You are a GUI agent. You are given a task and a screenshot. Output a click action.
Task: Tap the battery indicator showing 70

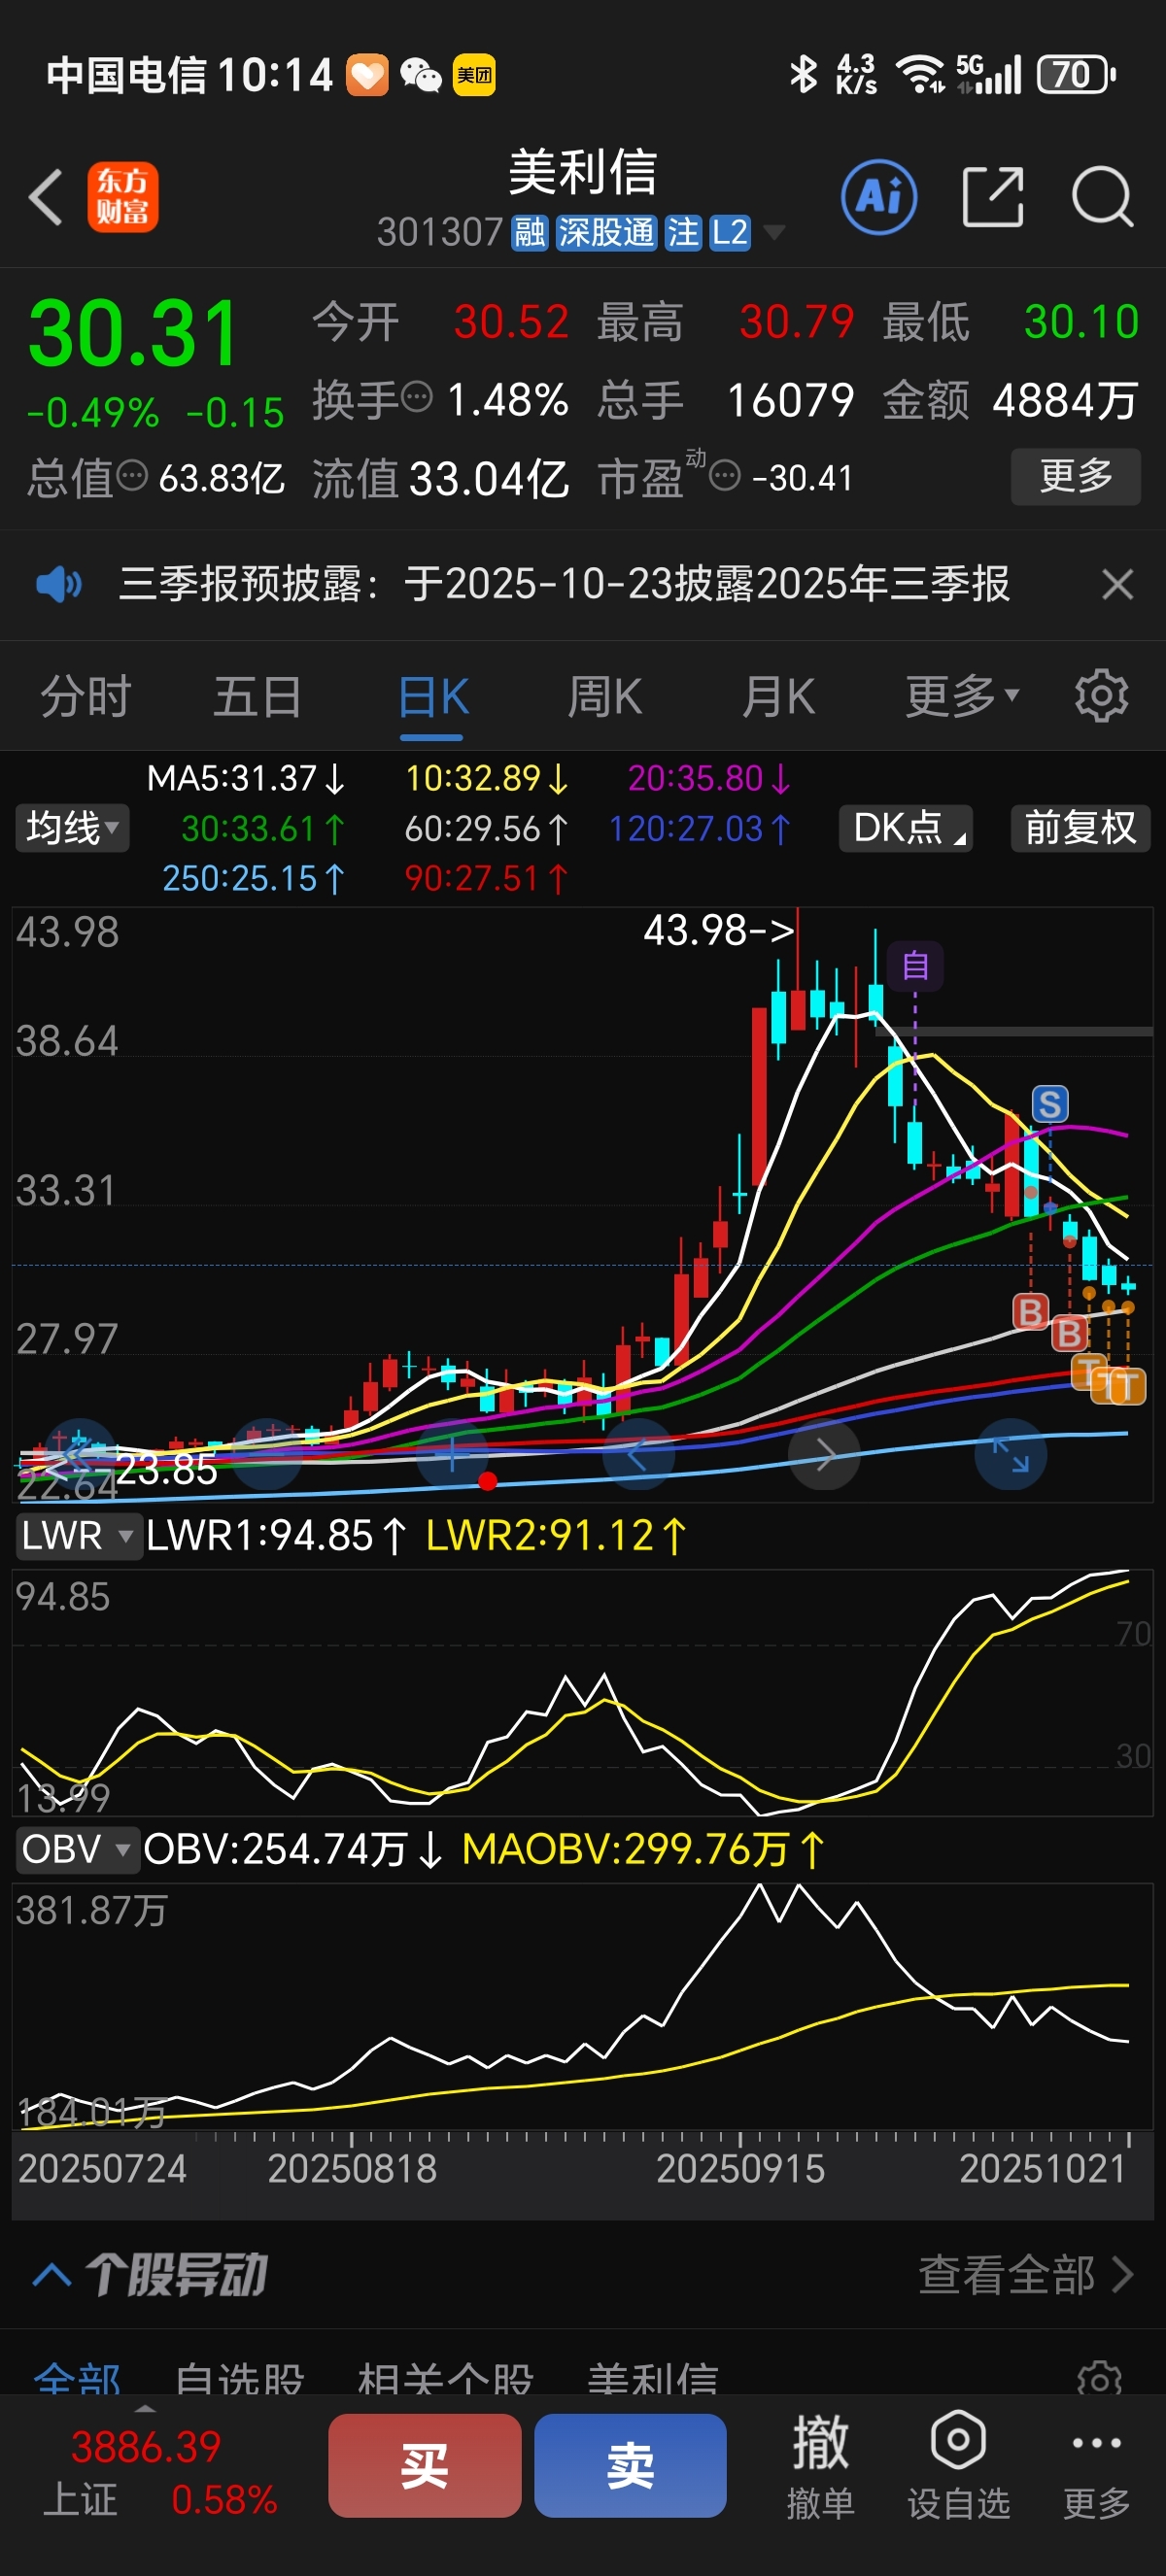coord(1076,75)
